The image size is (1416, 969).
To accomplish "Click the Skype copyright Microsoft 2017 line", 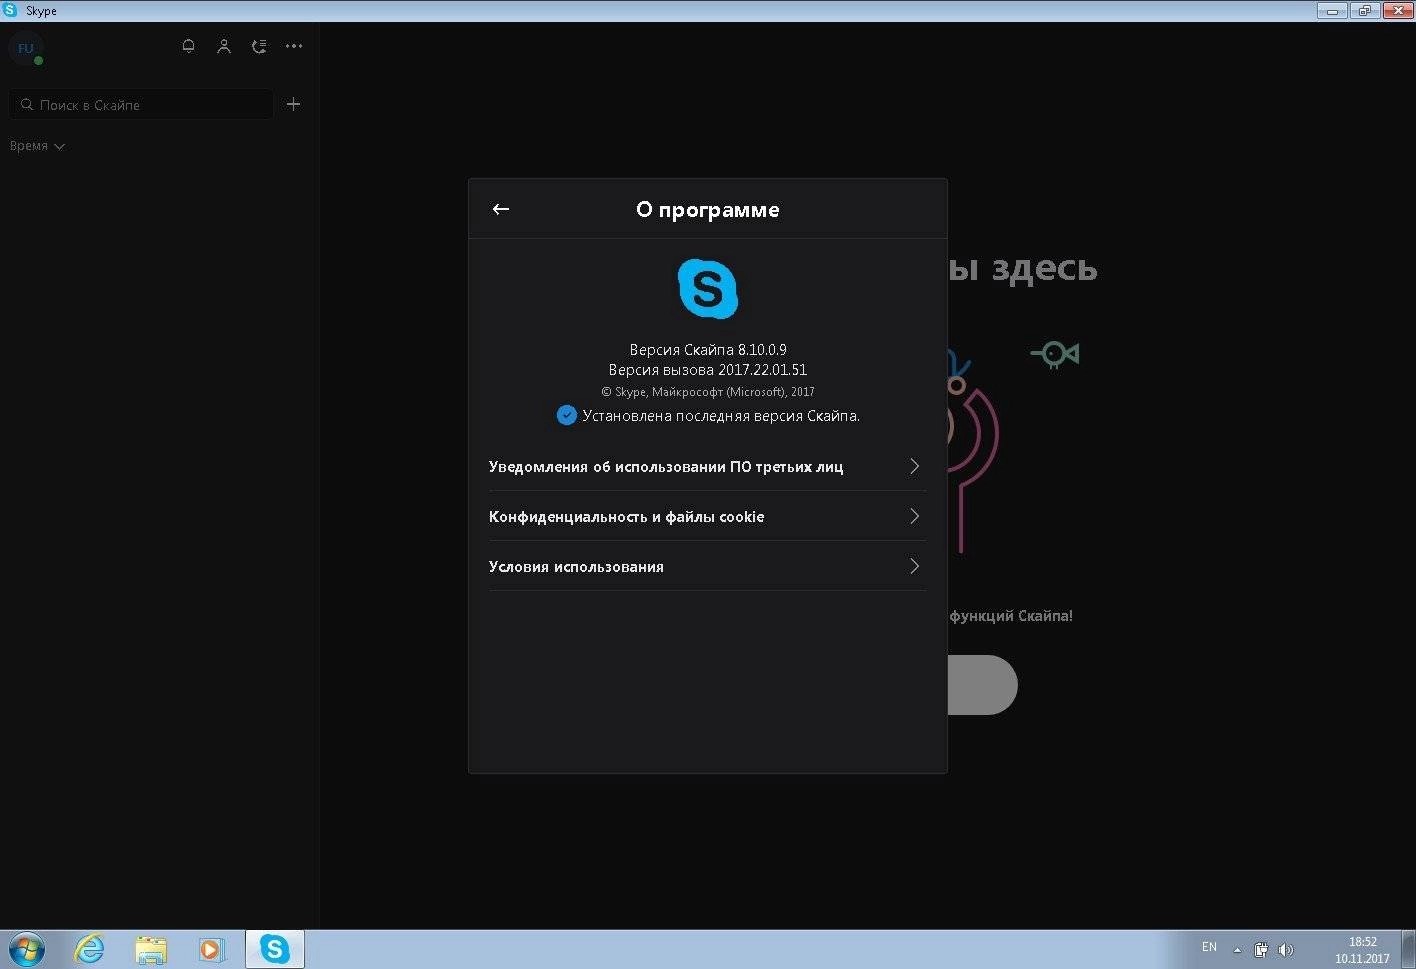I will click(708, 392).
